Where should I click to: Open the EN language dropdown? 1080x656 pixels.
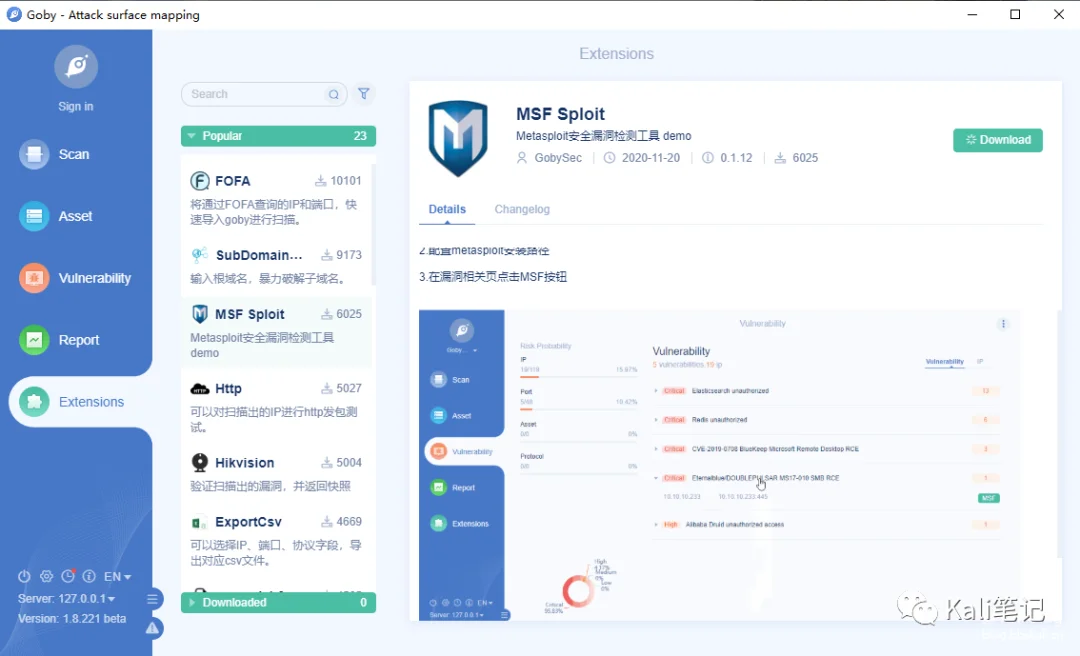(x=117, y=576)
